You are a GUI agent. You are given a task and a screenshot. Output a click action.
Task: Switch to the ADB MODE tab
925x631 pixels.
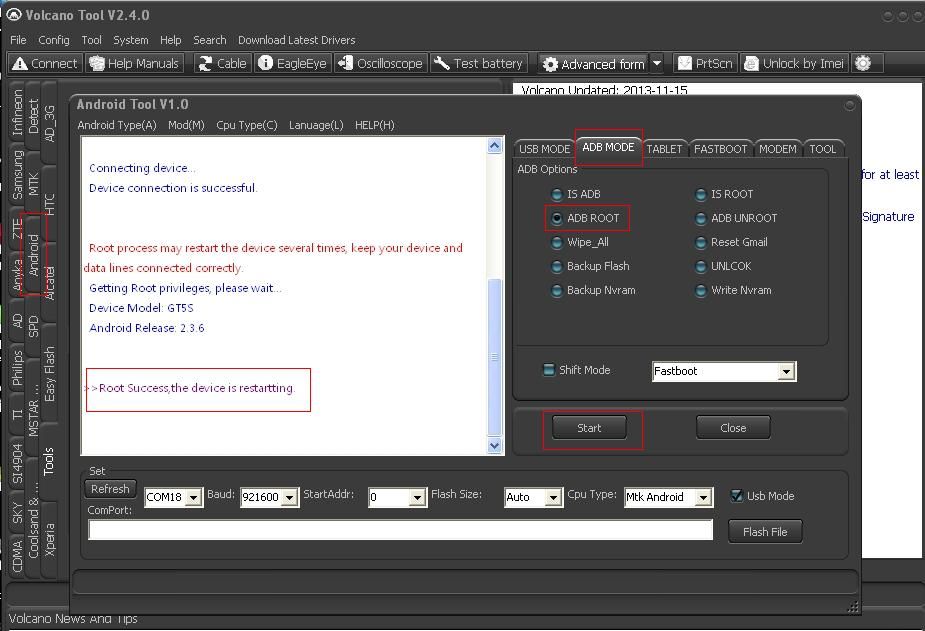point(608,147)
